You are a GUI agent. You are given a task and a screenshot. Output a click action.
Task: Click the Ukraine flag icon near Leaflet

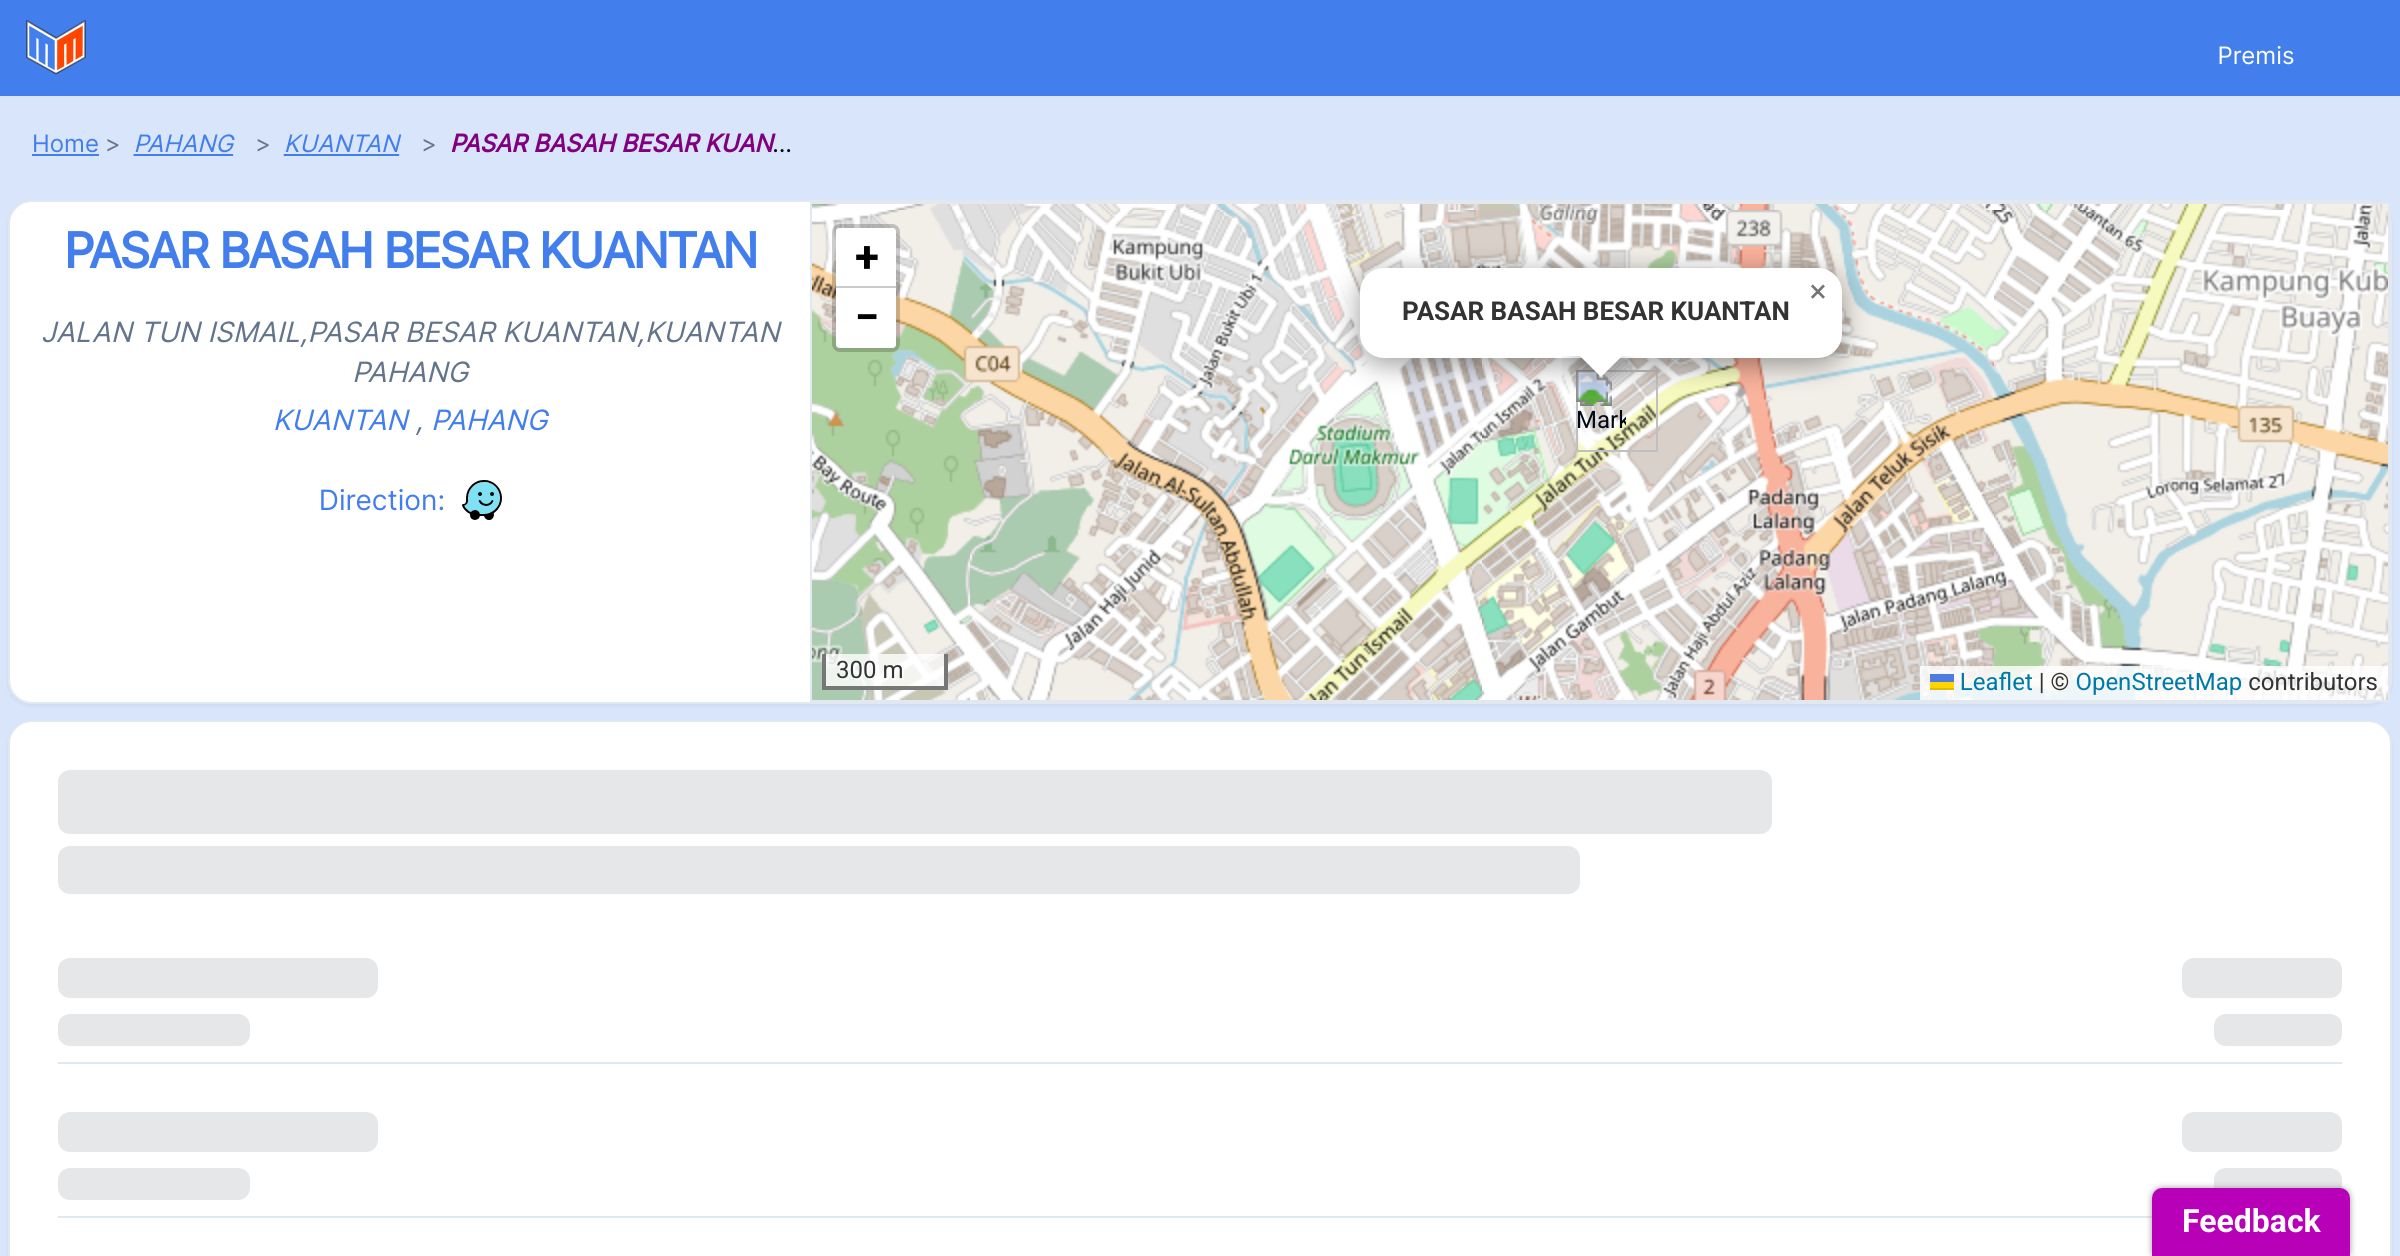pyautogui.click(x=1941, y=682)
